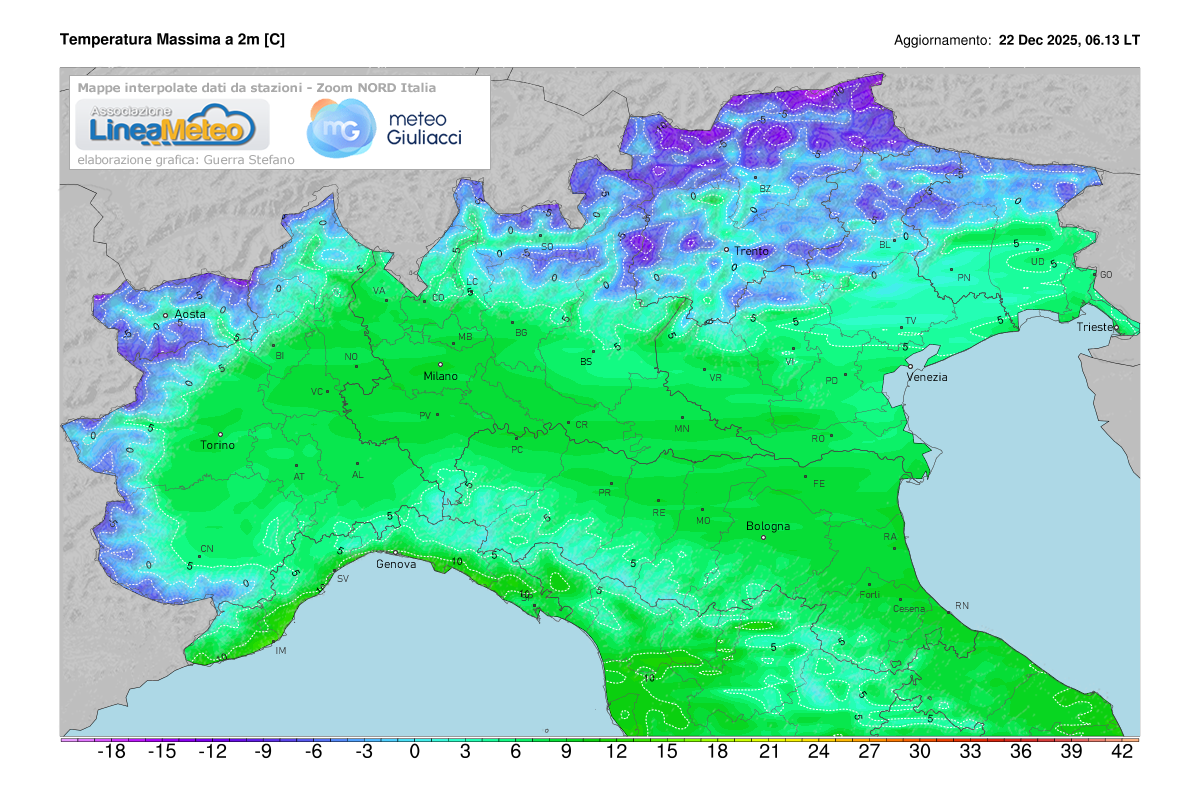This screenshot has height=790, width=1200.
Task: Click the meteo Giuliacci MG cloud icon
Action: (340, 129)
